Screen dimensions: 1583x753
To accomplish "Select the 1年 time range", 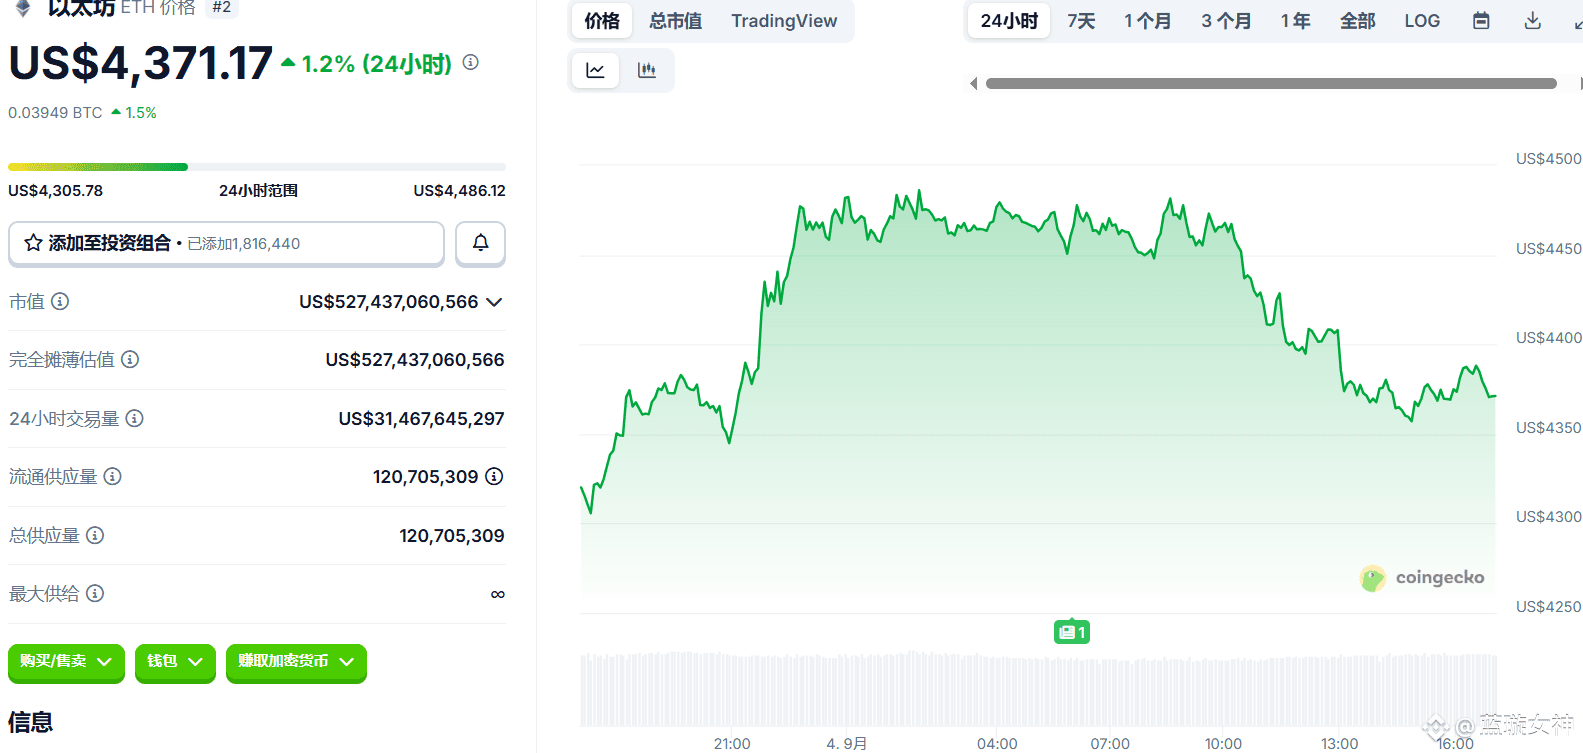I will (1295, 21).
